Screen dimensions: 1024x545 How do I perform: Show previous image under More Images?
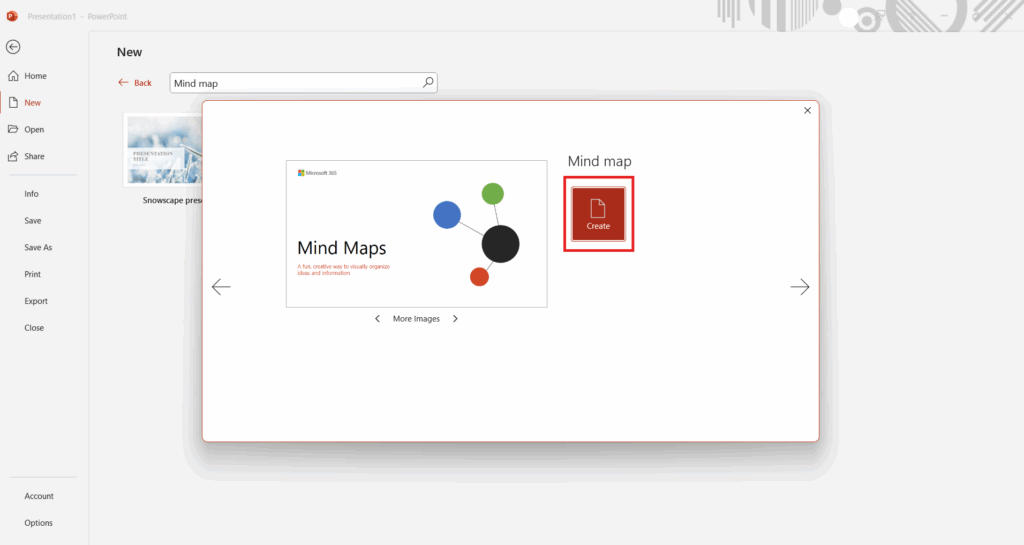377,319
